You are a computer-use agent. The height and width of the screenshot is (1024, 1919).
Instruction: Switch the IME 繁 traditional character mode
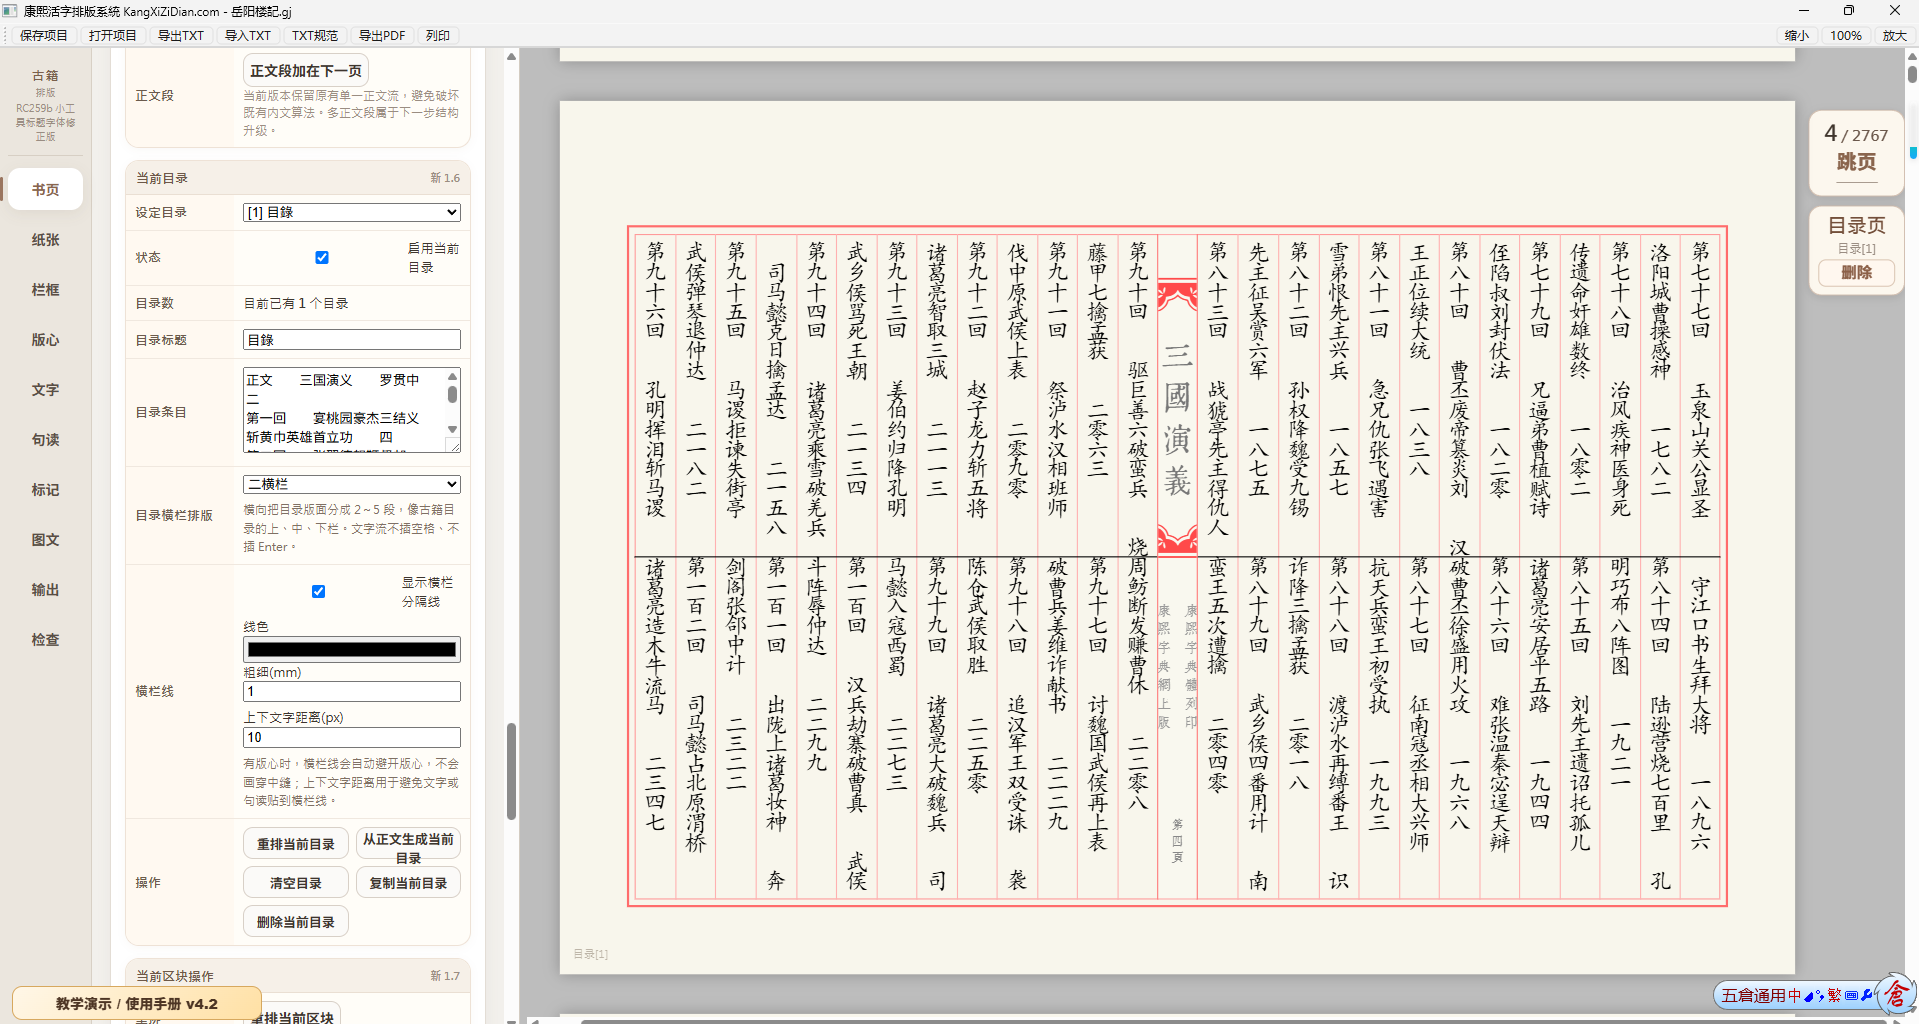[x=1834, y=996]
